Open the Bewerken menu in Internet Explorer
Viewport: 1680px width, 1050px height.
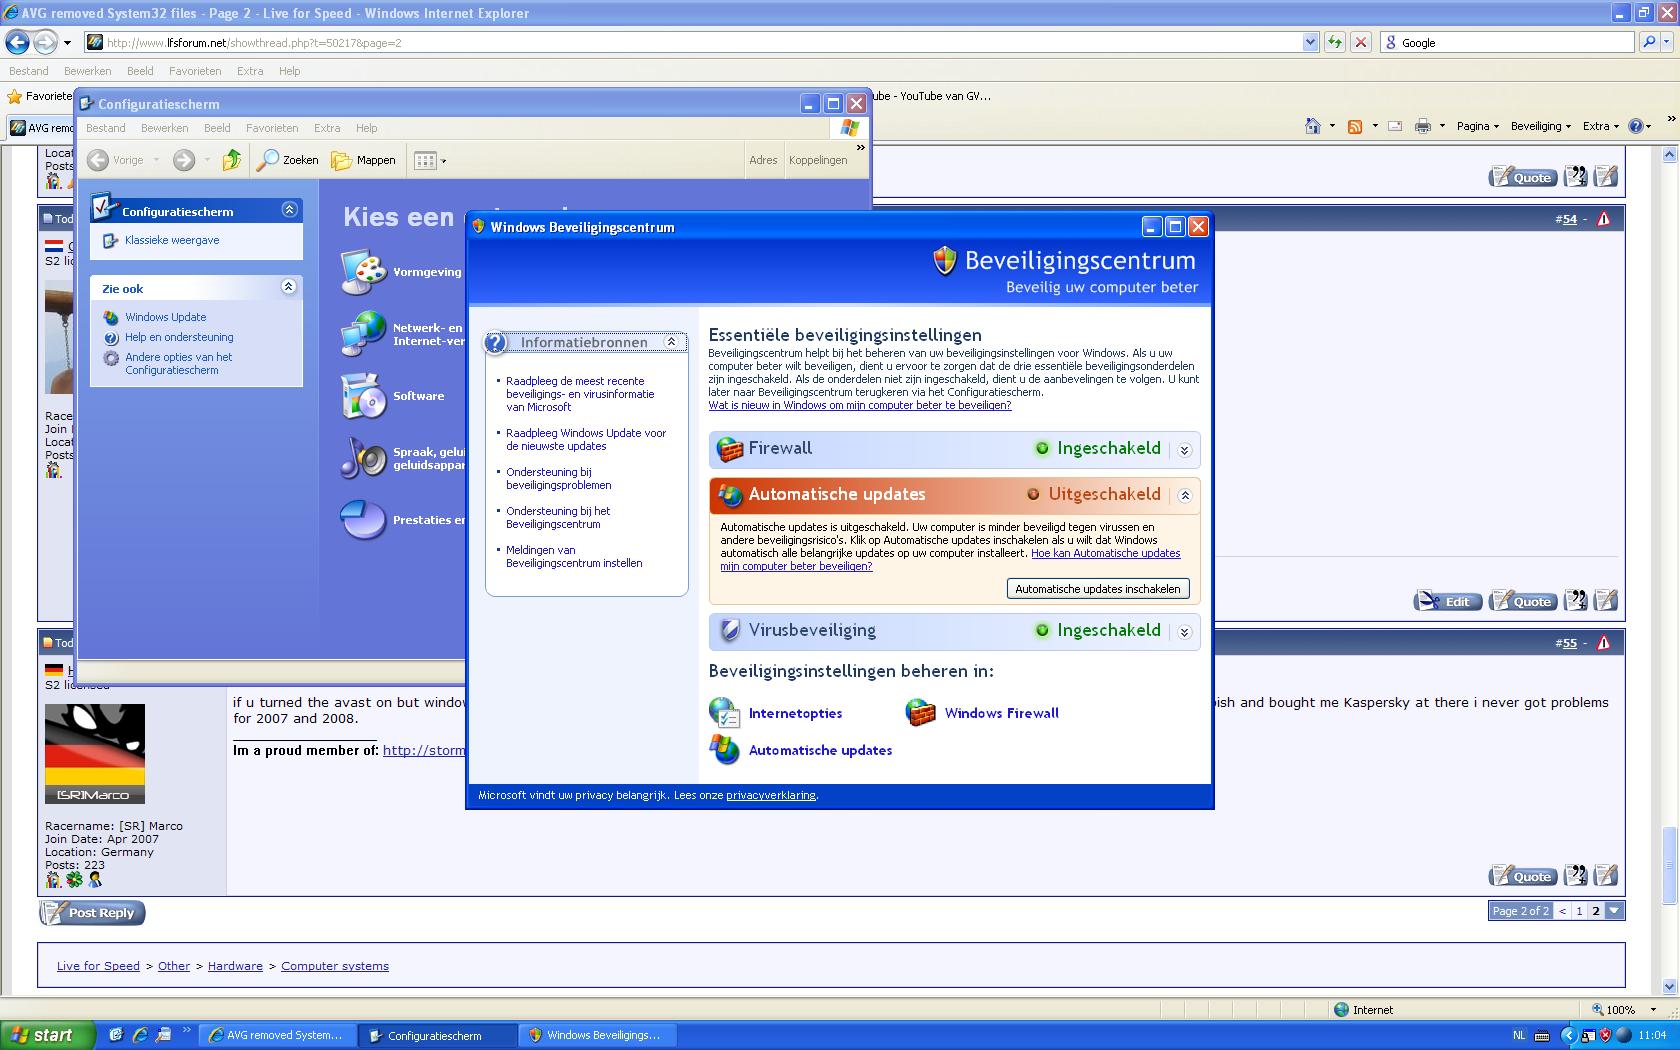88,71
